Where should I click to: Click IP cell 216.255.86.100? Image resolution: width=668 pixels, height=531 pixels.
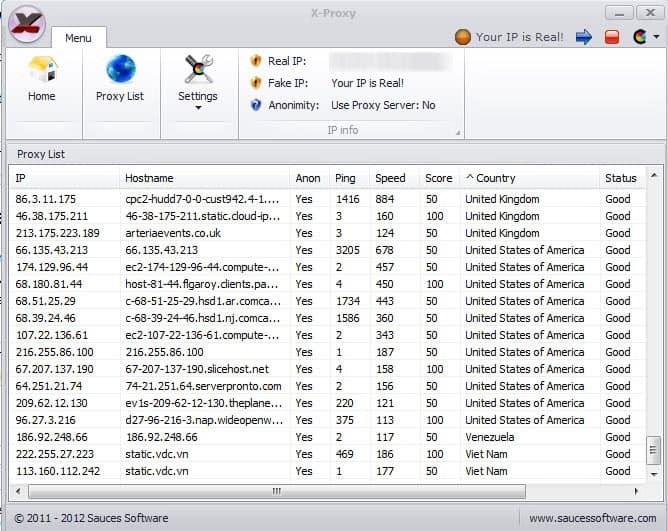tap(55, 352)
